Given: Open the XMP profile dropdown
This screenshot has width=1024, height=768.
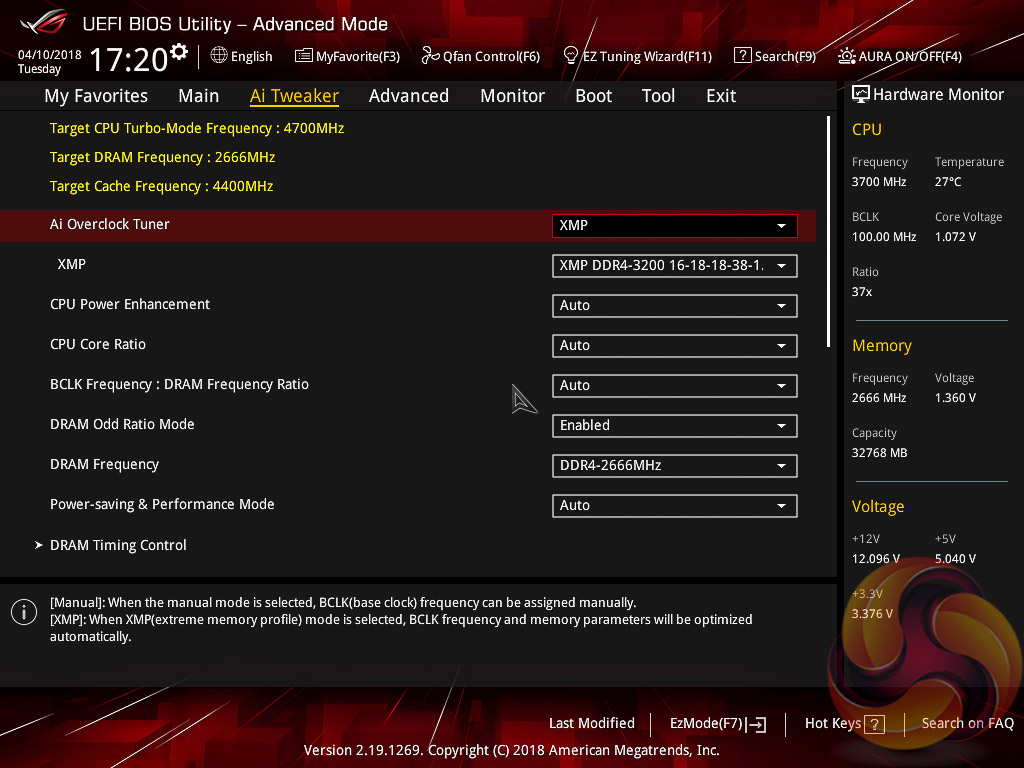Looking at the screenshot, I should click(675, 266).
